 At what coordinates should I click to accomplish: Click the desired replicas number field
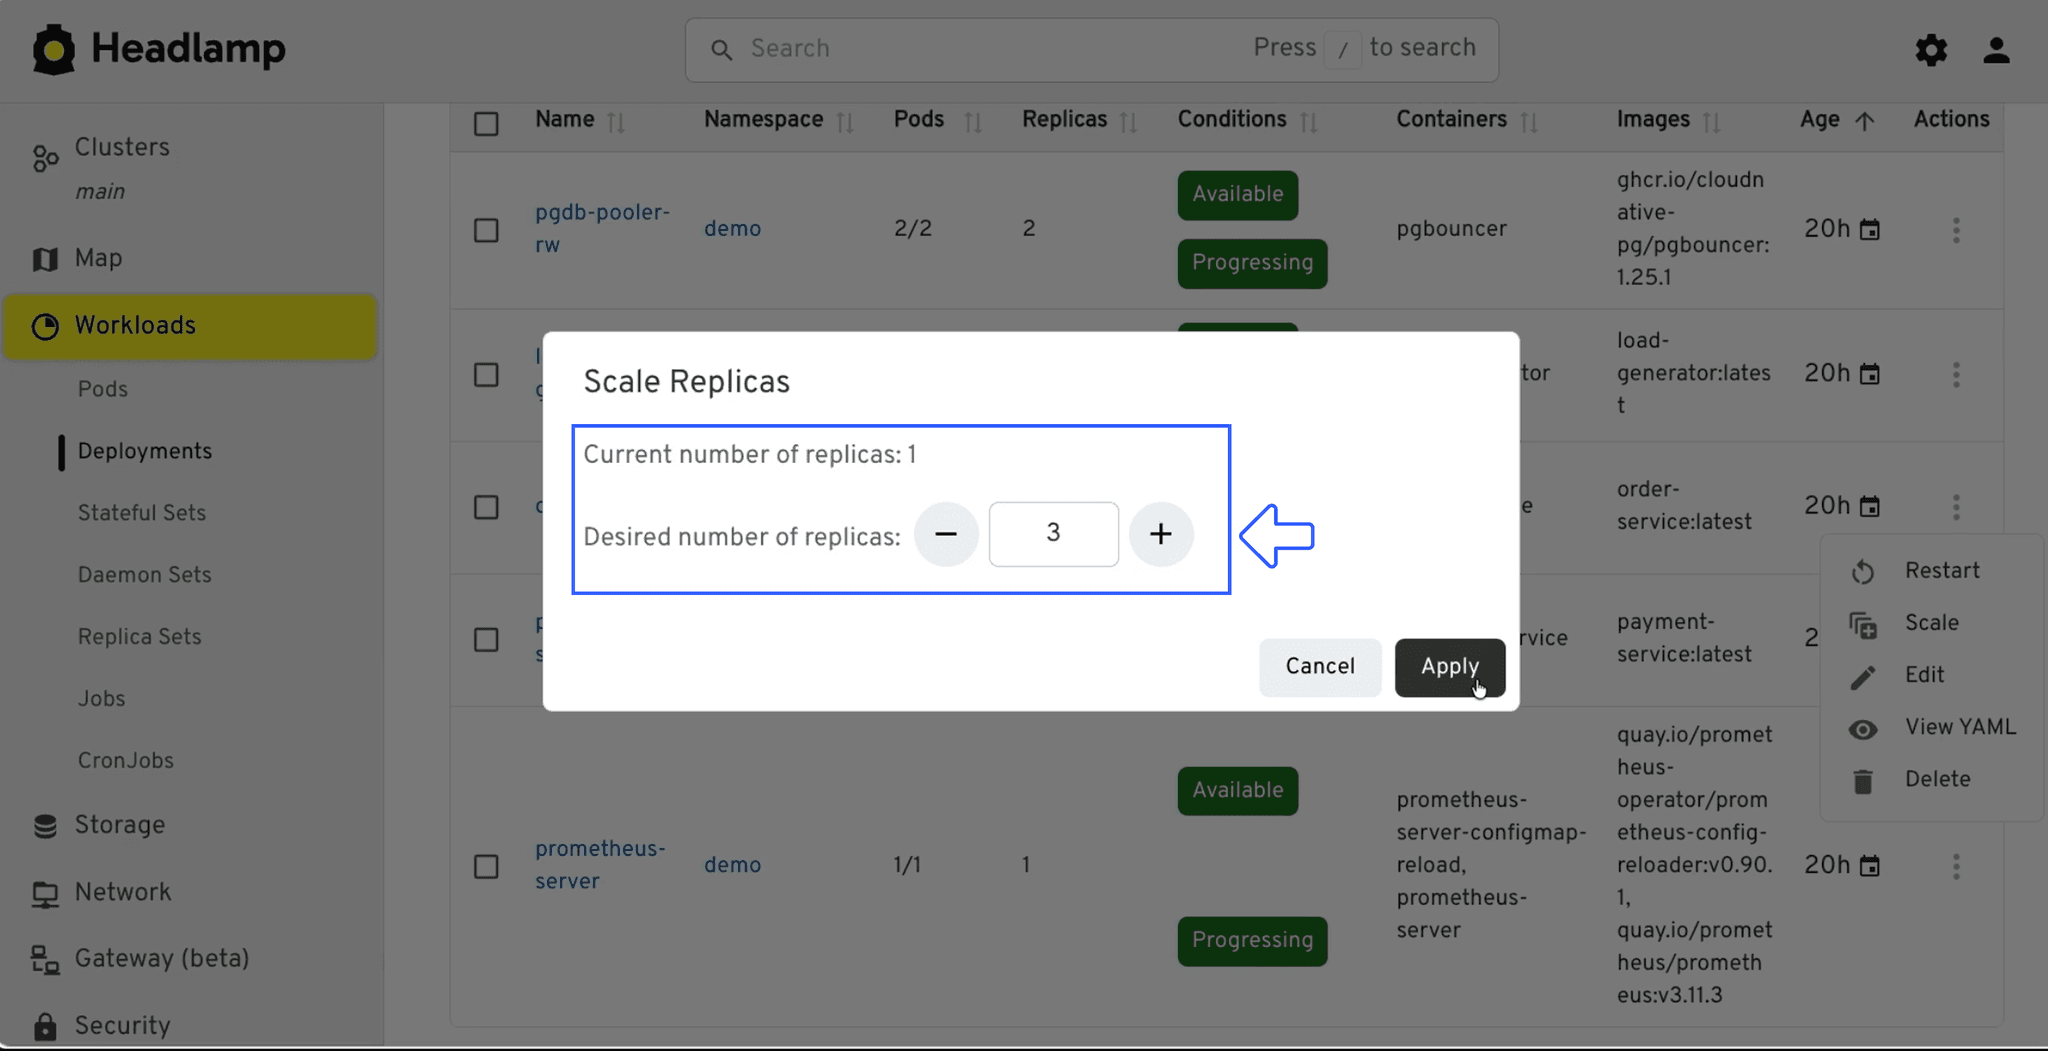(1053, 535)
